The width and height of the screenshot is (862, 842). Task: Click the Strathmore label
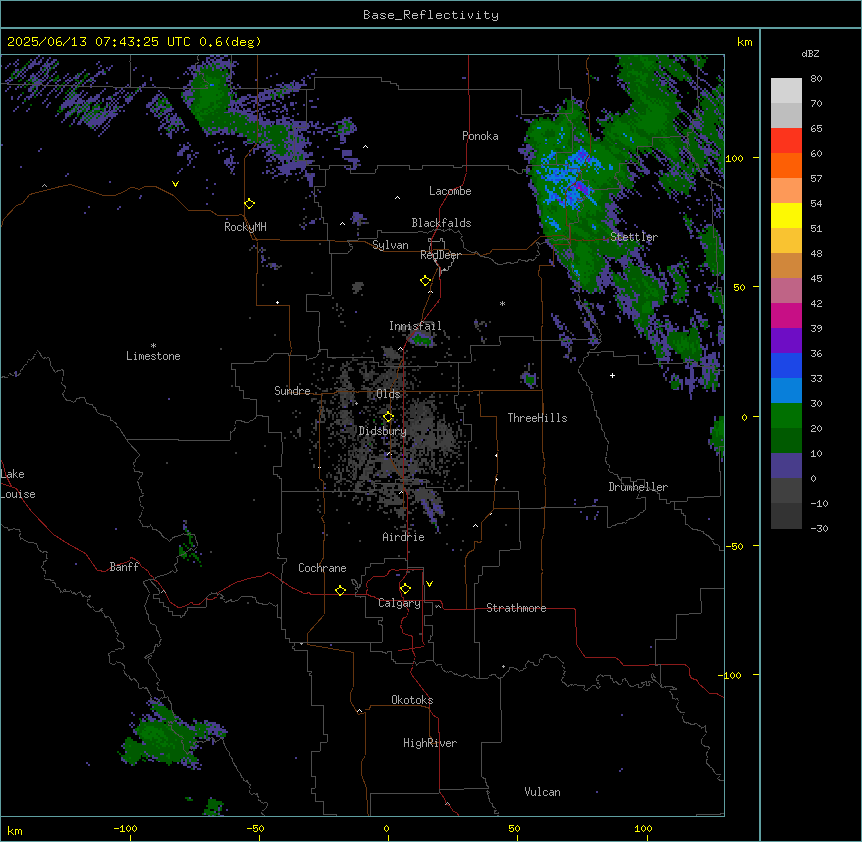[x=516, y=608]
